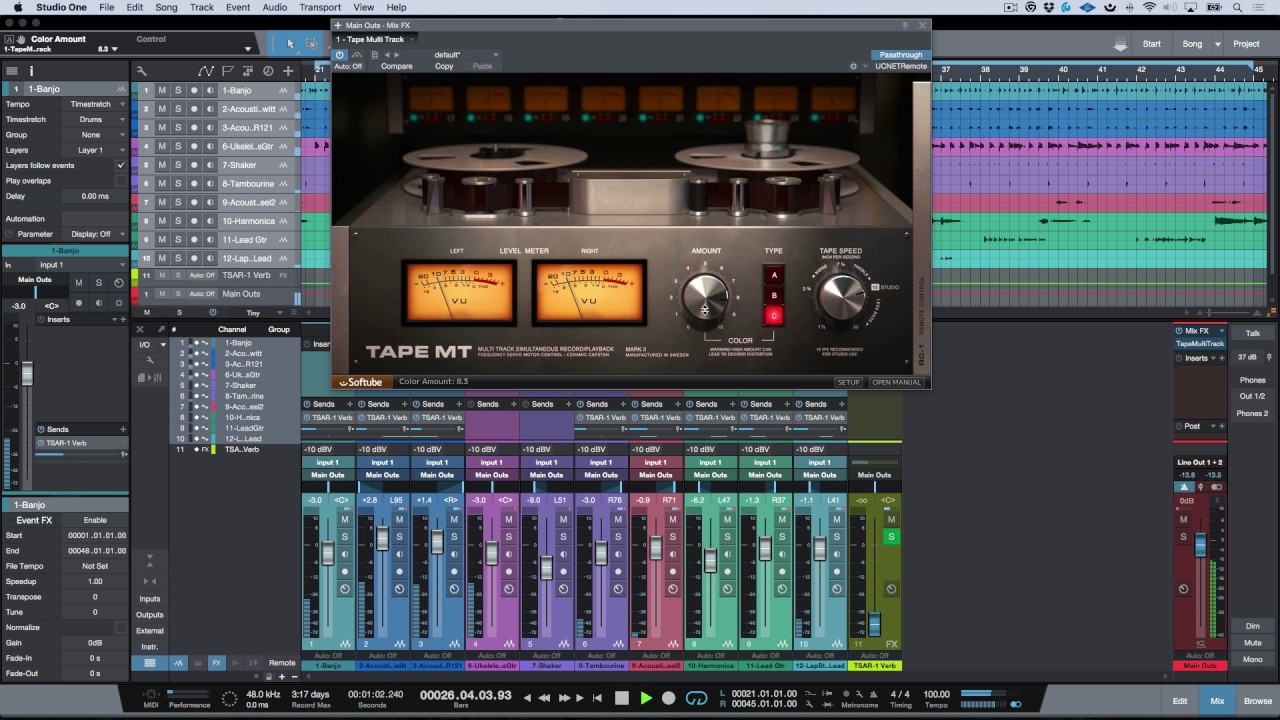The image size is (1280, 720).
Task: Click the Talk button
Action: point(1252,333)
